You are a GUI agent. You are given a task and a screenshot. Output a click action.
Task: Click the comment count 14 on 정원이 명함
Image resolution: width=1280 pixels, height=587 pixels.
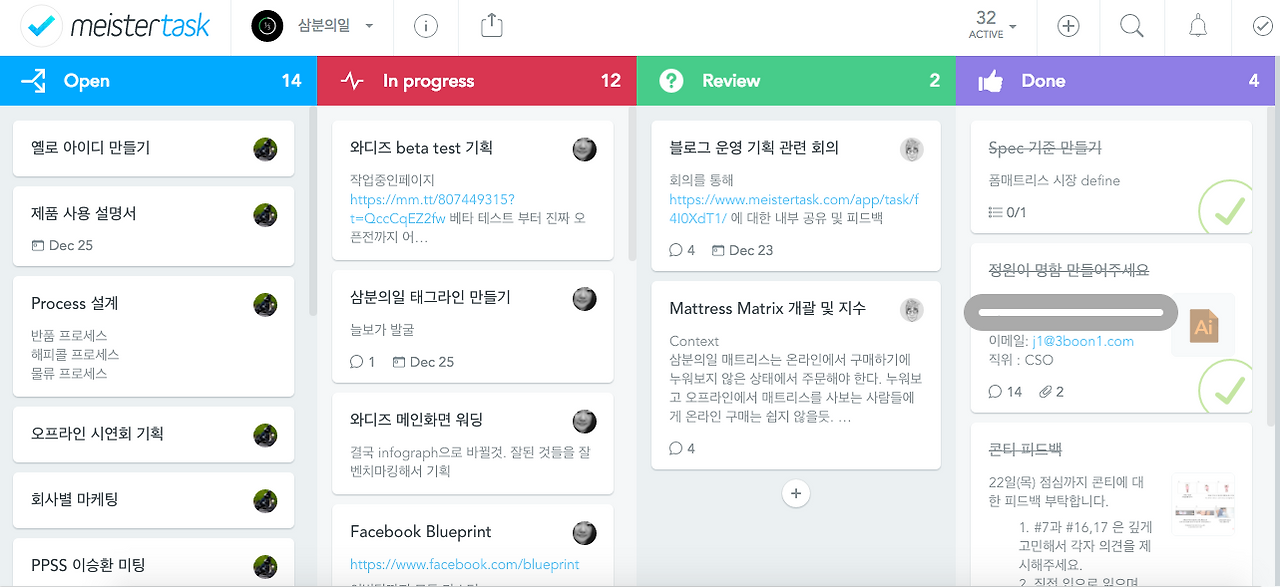click(x=1005, y=392)
